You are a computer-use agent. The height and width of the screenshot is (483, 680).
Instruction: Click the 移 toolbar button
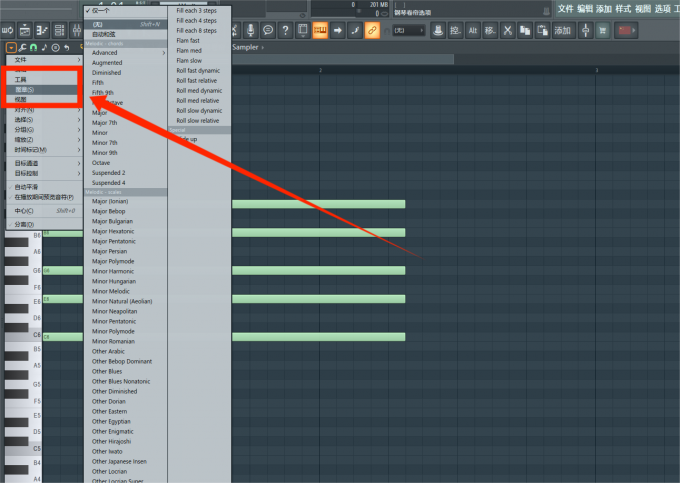(490, 30)
